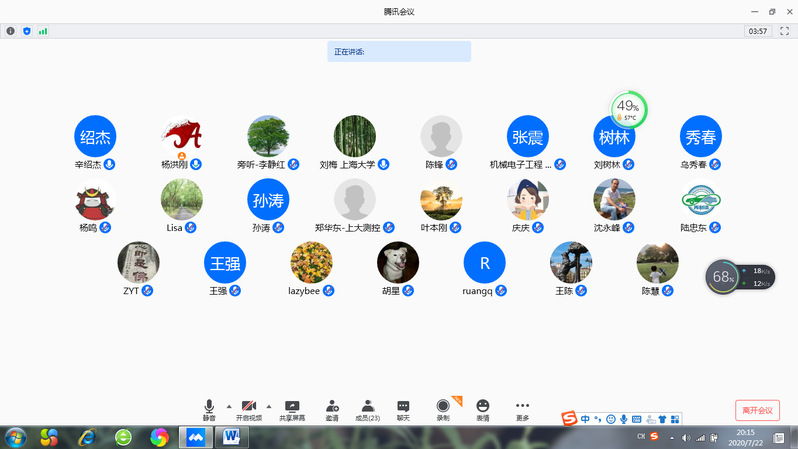The image size is (798, 449).
Task: Click the meeting info icon at top left
Action: point(11,31)
